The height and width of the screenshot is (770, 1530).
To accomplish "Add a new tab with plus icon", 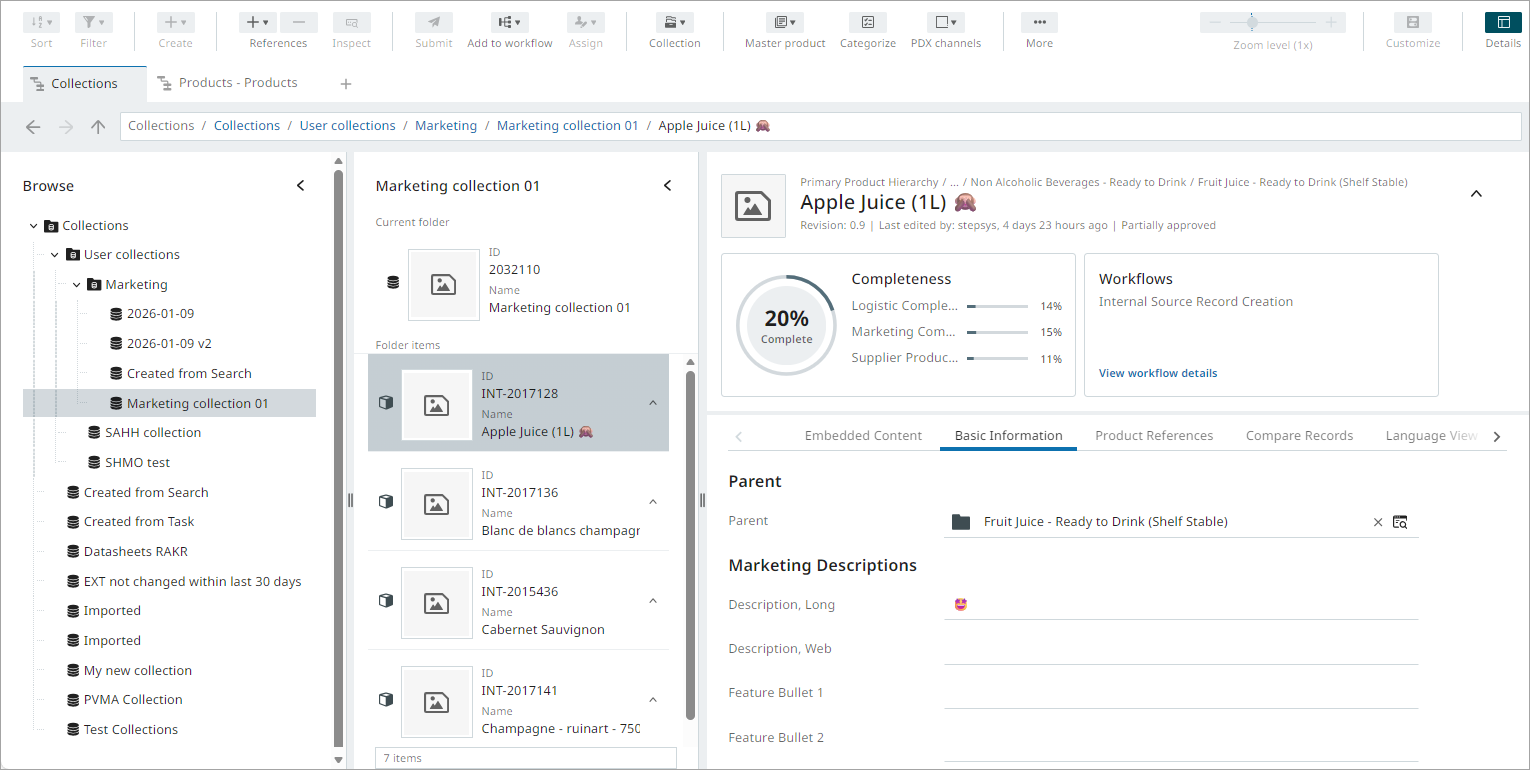I will coord(346,84).
